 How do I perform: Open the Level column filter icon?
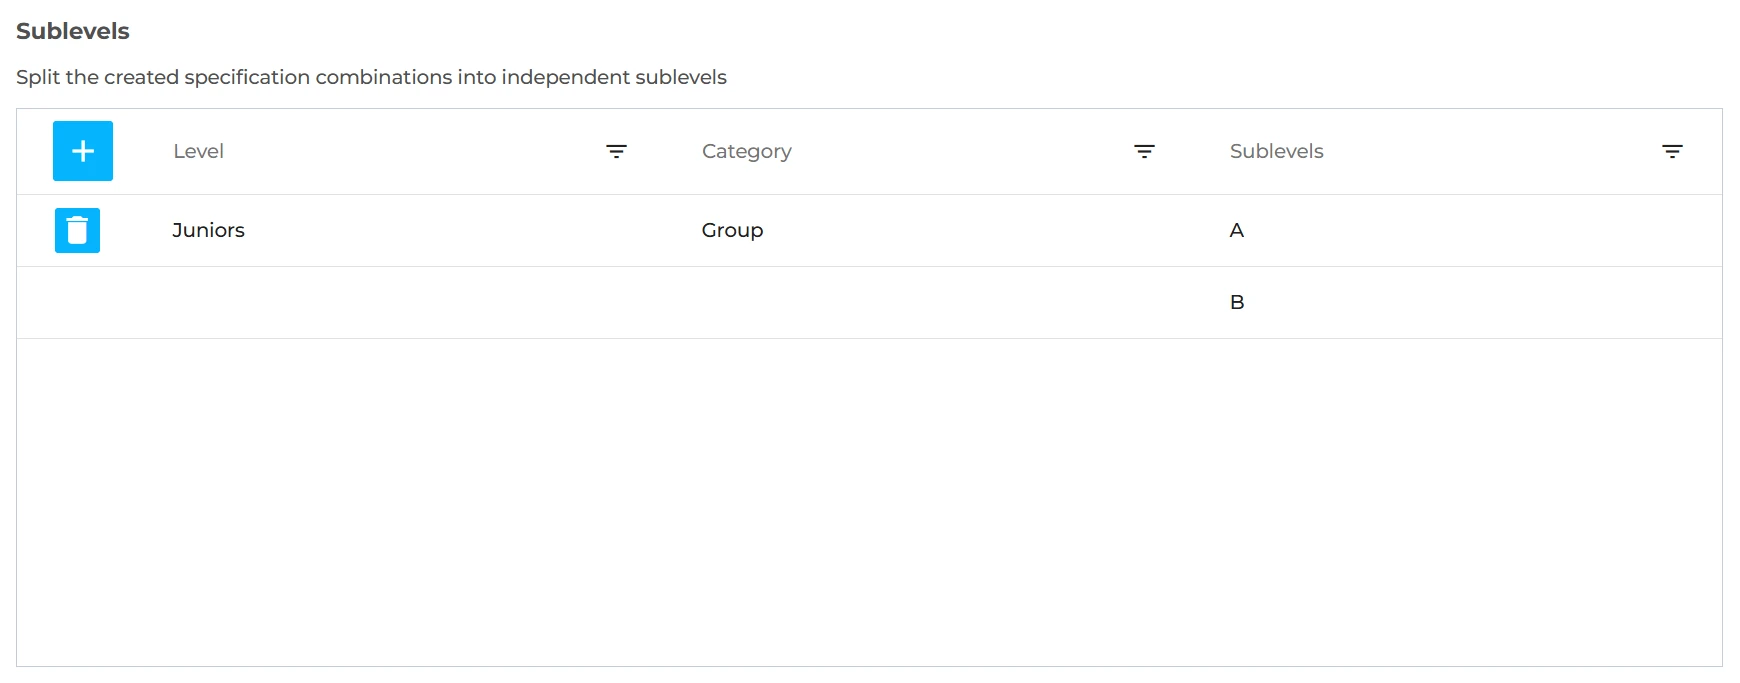pyautogui.click(x=616, y=151)
